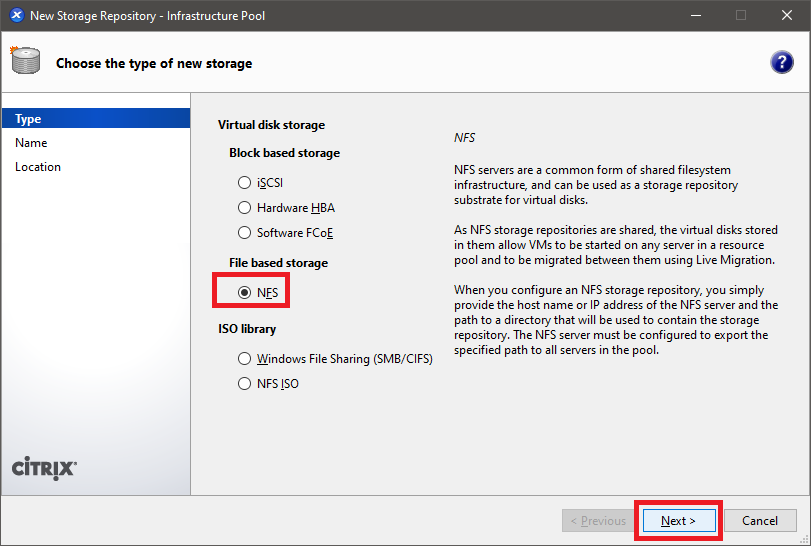Click the 'Choose the type of new storage' heading
This screenshot has height=546, width=811.
[x=154, y=63]
